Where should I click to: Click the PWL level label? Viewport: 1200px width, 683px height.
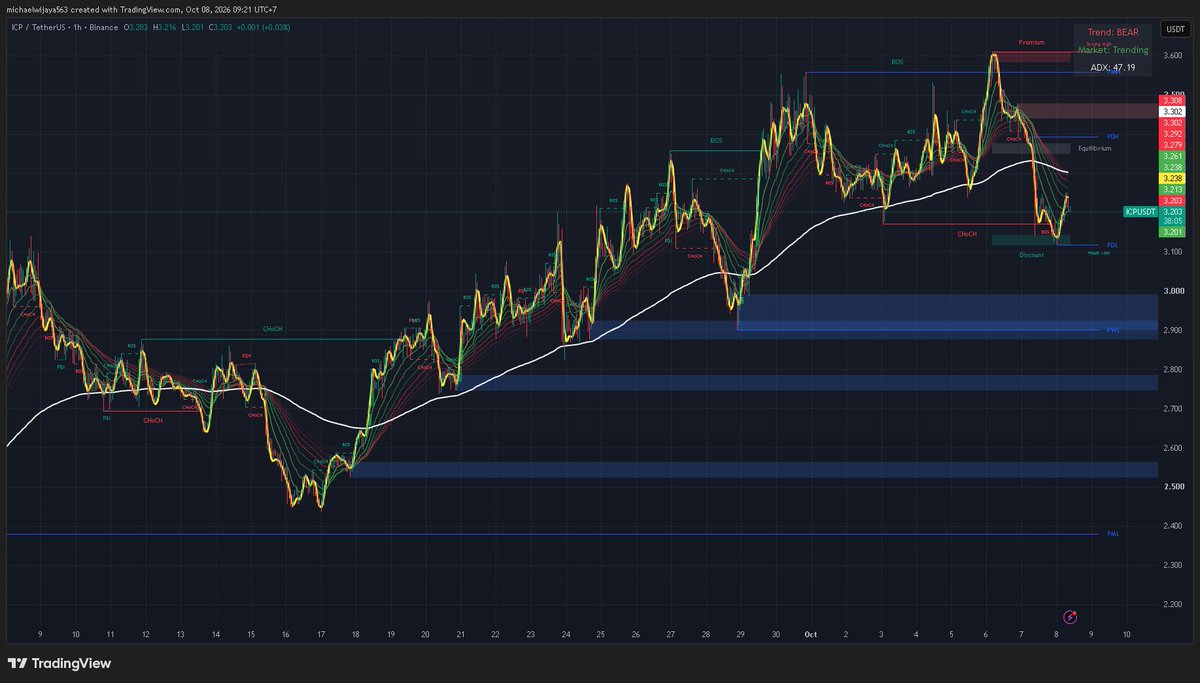(1112, 329)
